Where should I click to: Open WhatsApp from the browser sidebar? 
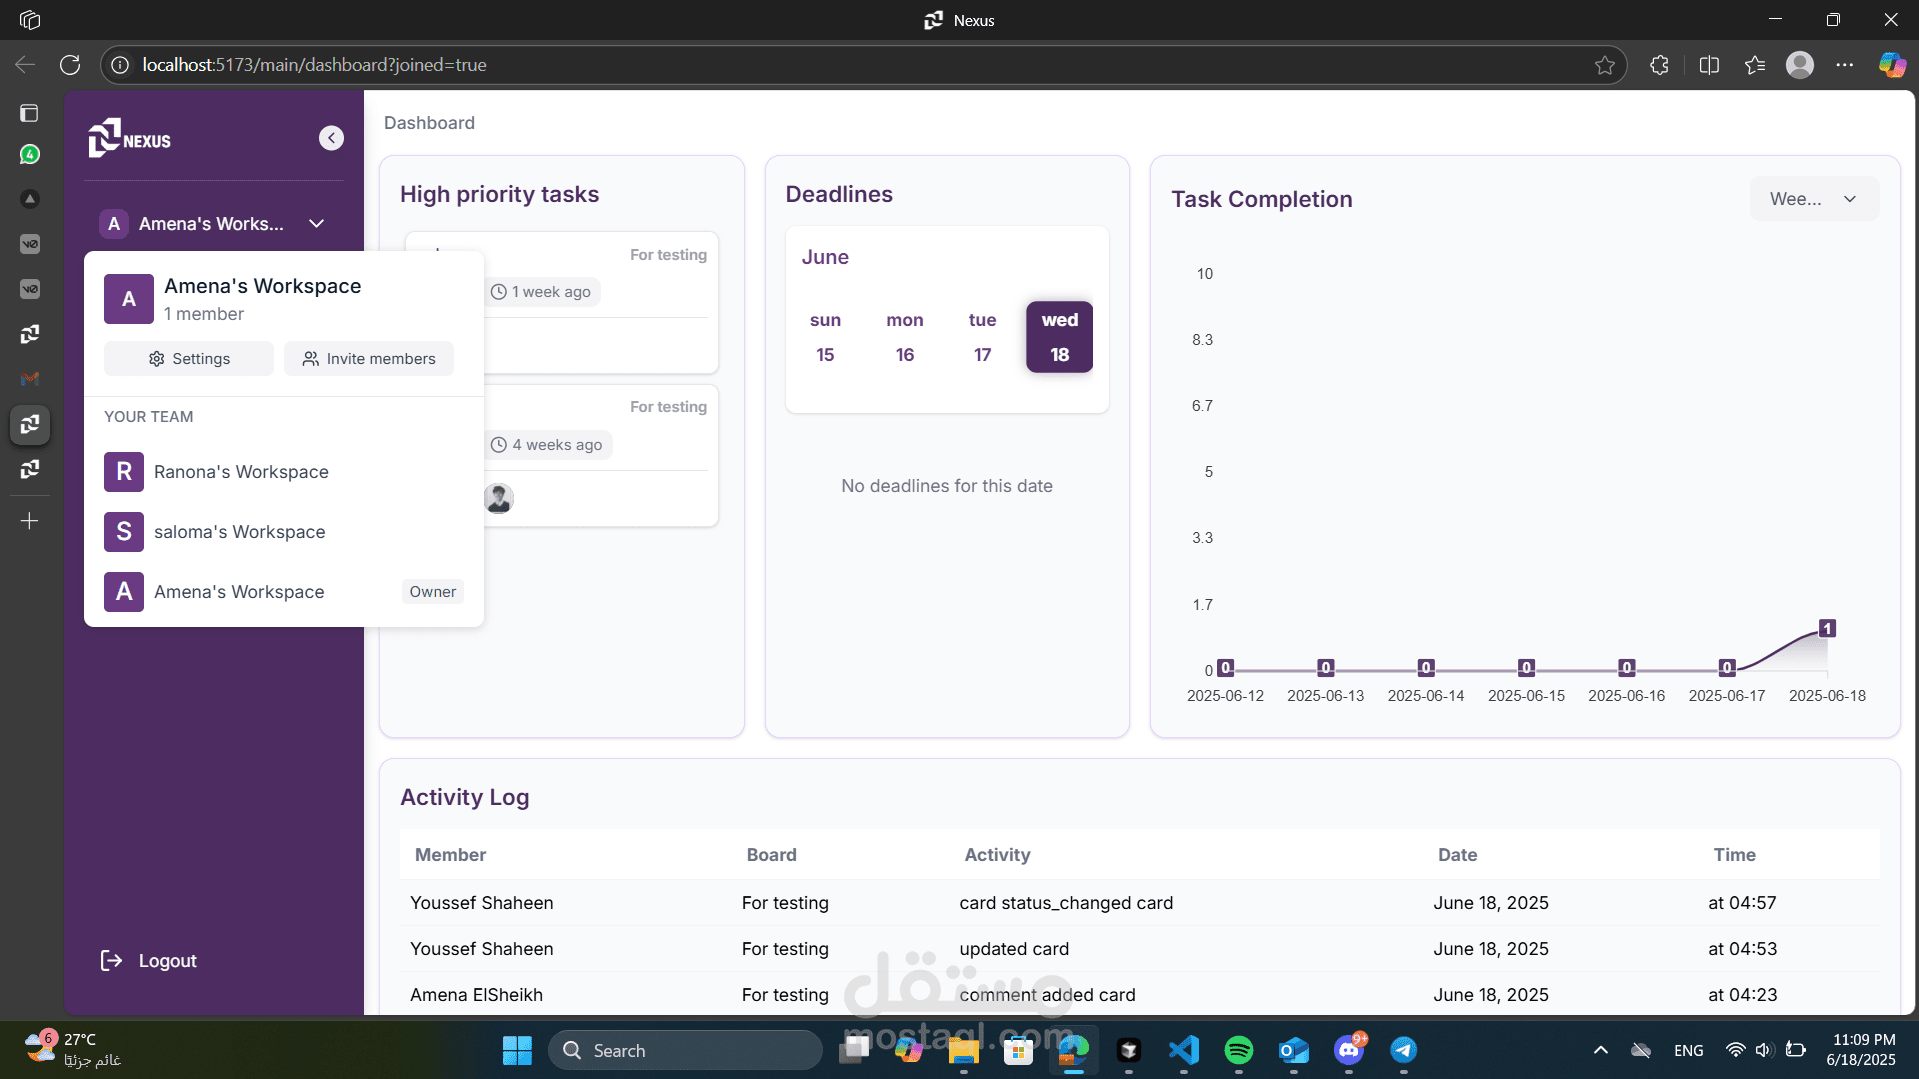(30, 155)
